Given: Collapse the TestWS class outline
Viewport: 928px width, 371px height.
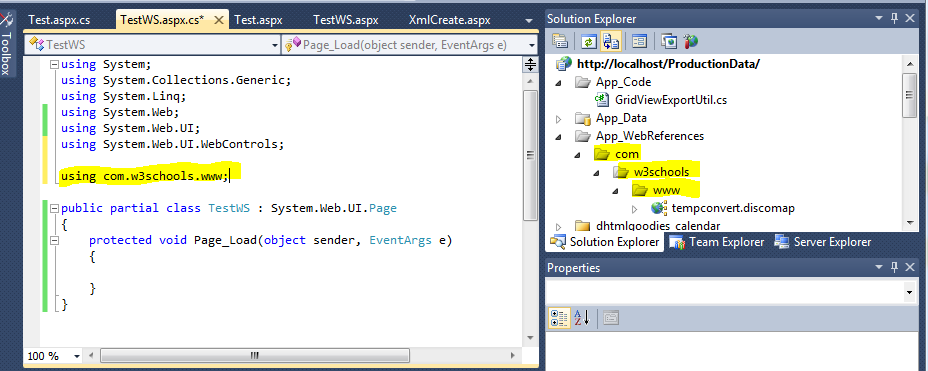Looking at the screenshot, I should click(54, 208).
